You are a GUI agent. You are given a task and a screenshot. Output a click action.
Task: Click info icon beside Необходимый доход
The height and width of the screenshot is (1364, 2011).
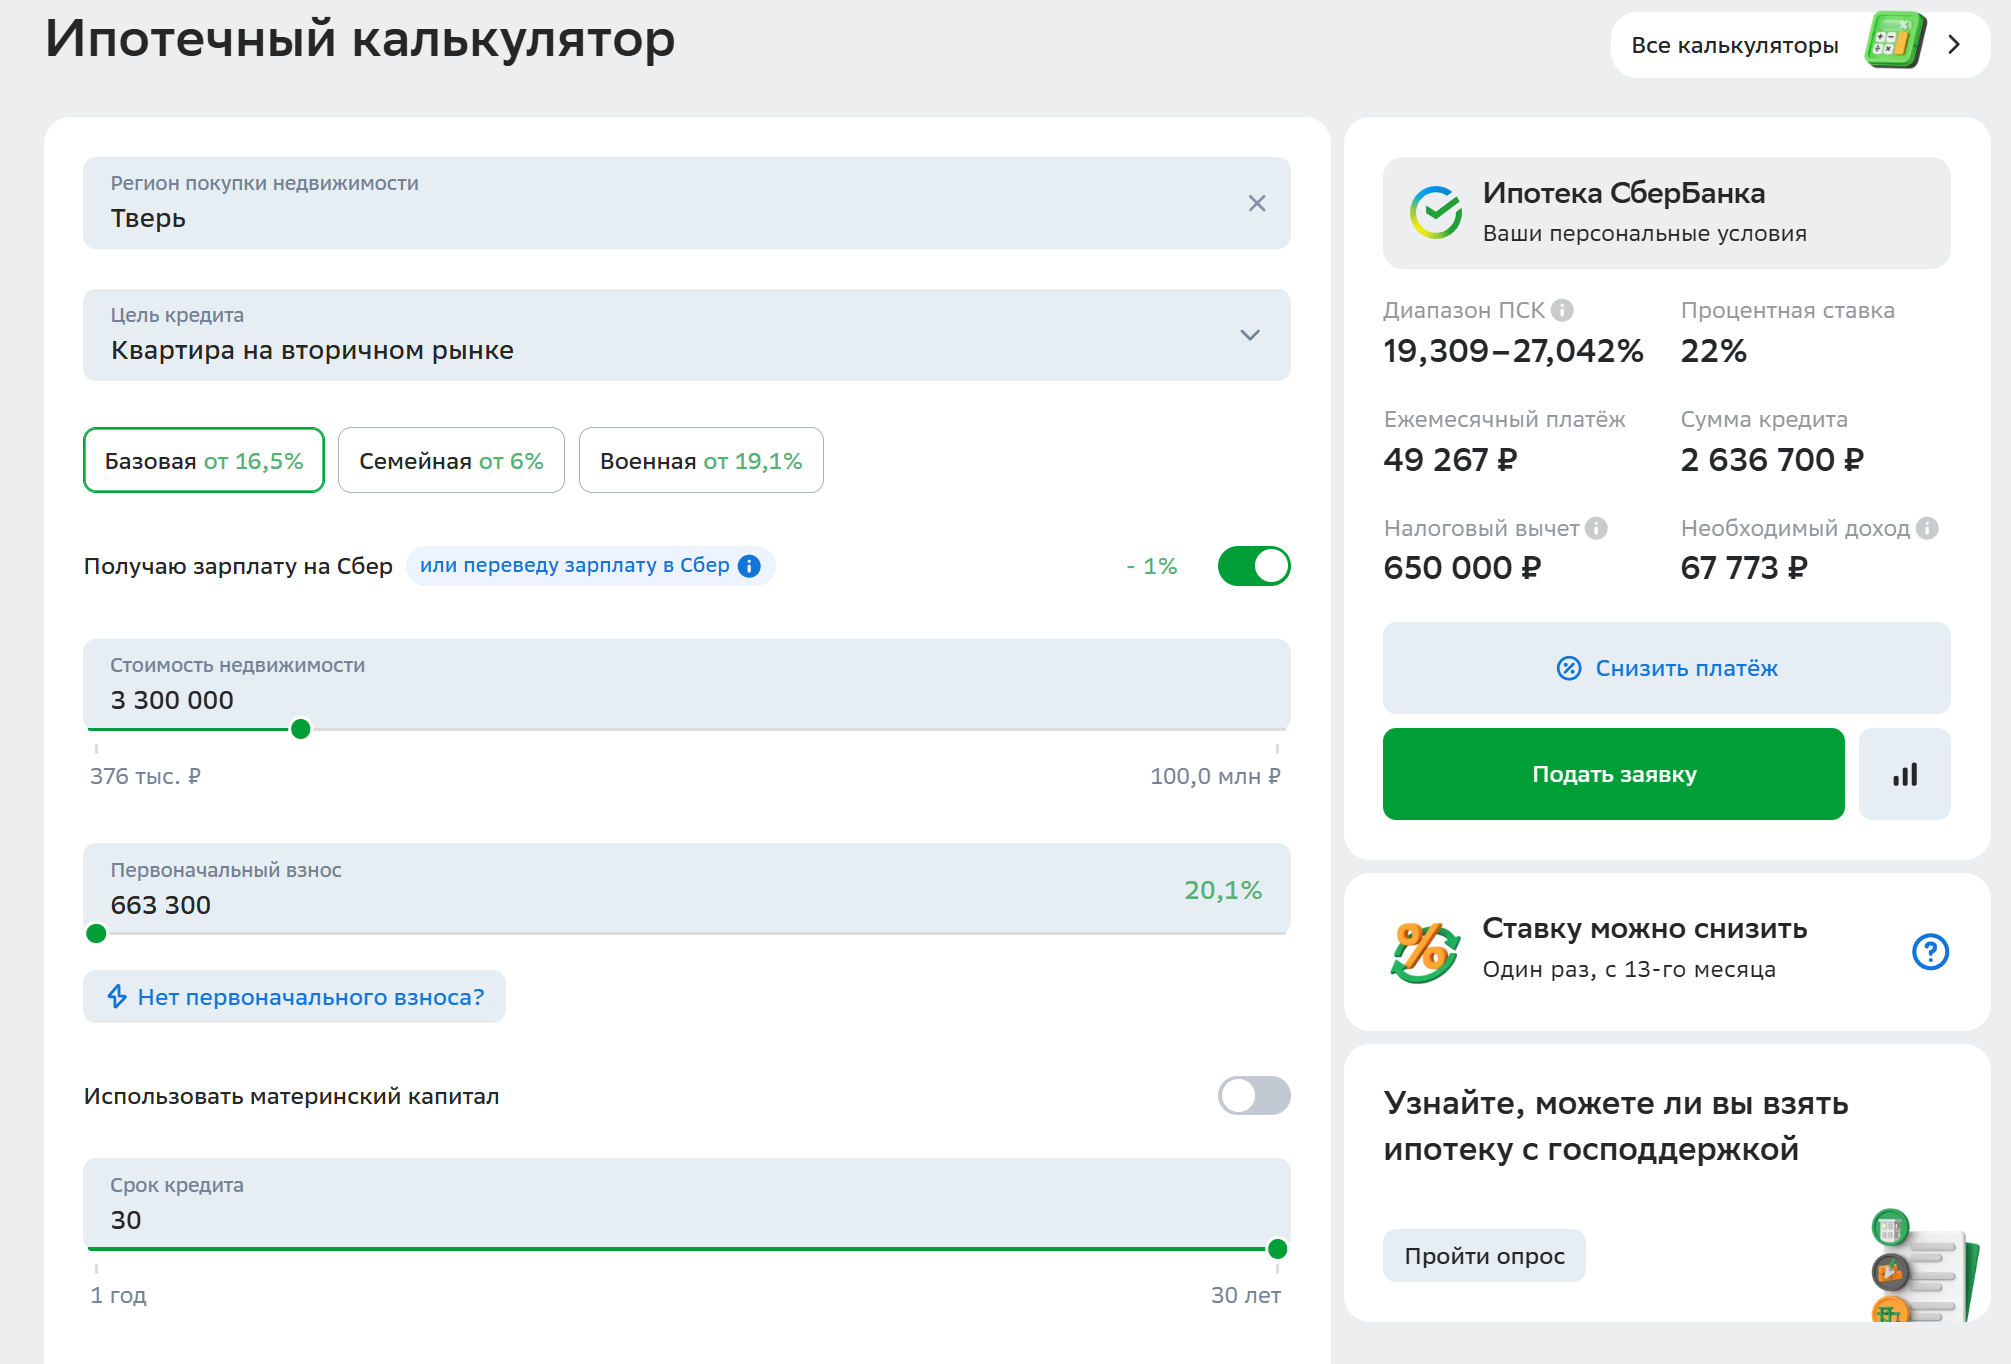[x=1928, y=528]
